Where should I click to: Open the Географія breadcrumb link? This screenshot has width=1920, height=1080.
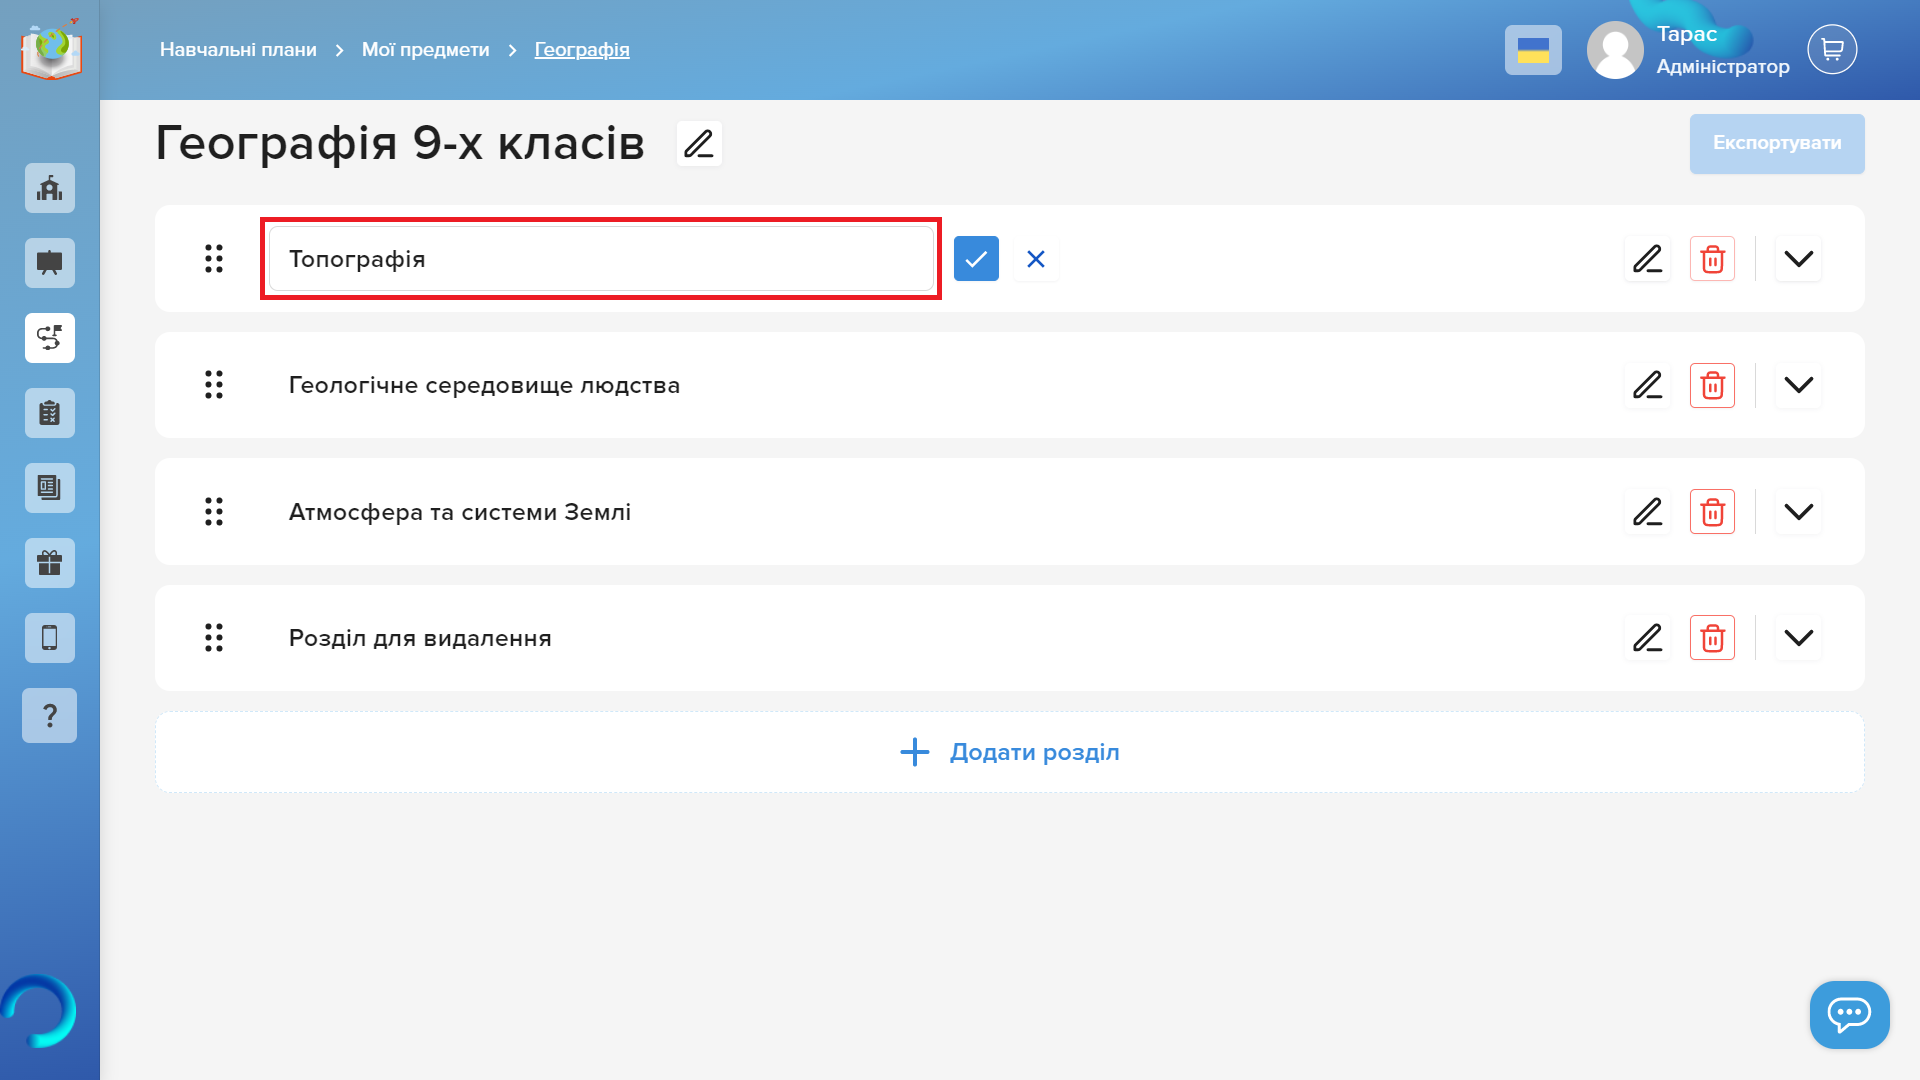point(582,50)
